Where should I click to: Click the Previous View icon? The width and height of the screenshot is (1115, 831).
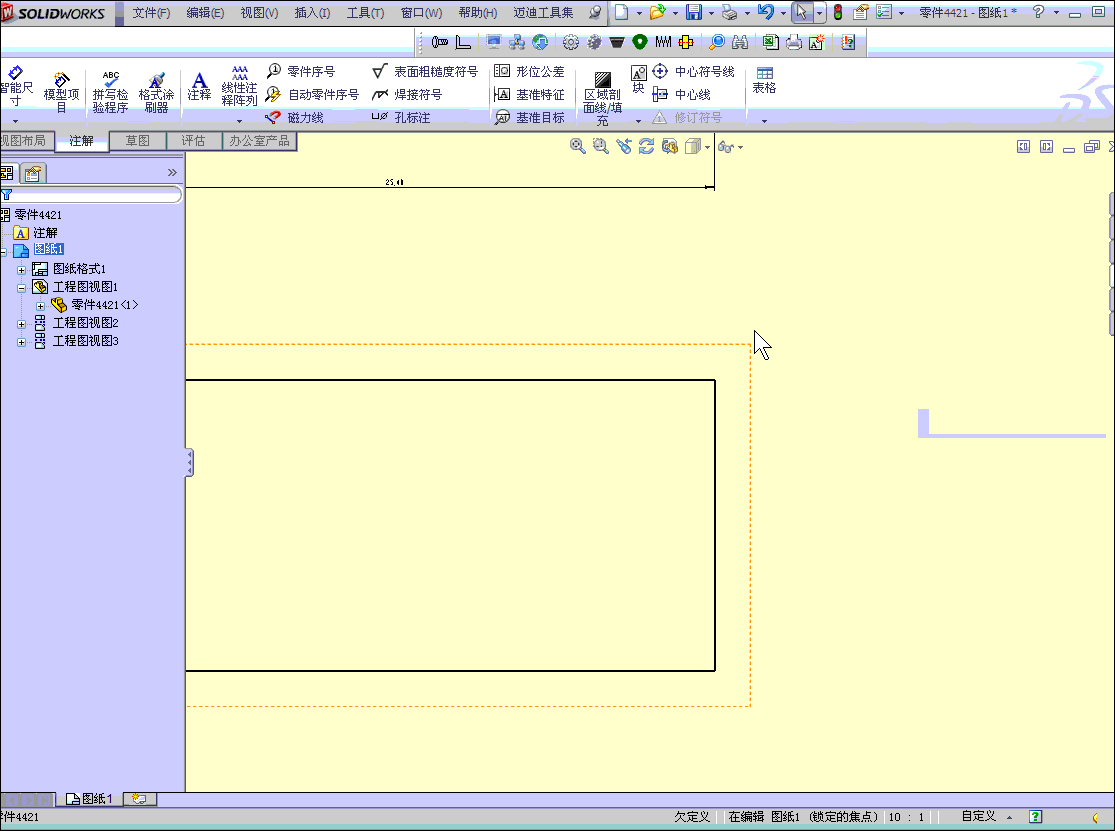click(x=624, y=146)
